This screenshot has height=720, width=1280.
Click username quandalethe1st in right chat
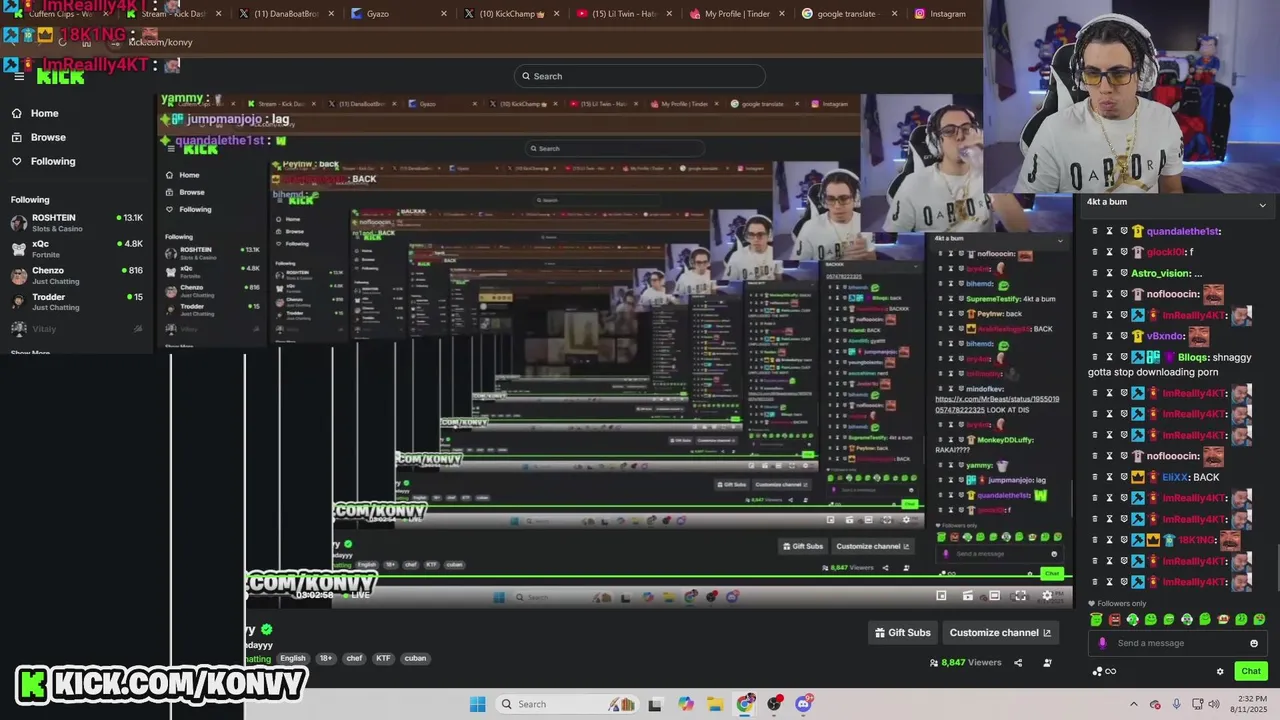[x=1181, y=231]
